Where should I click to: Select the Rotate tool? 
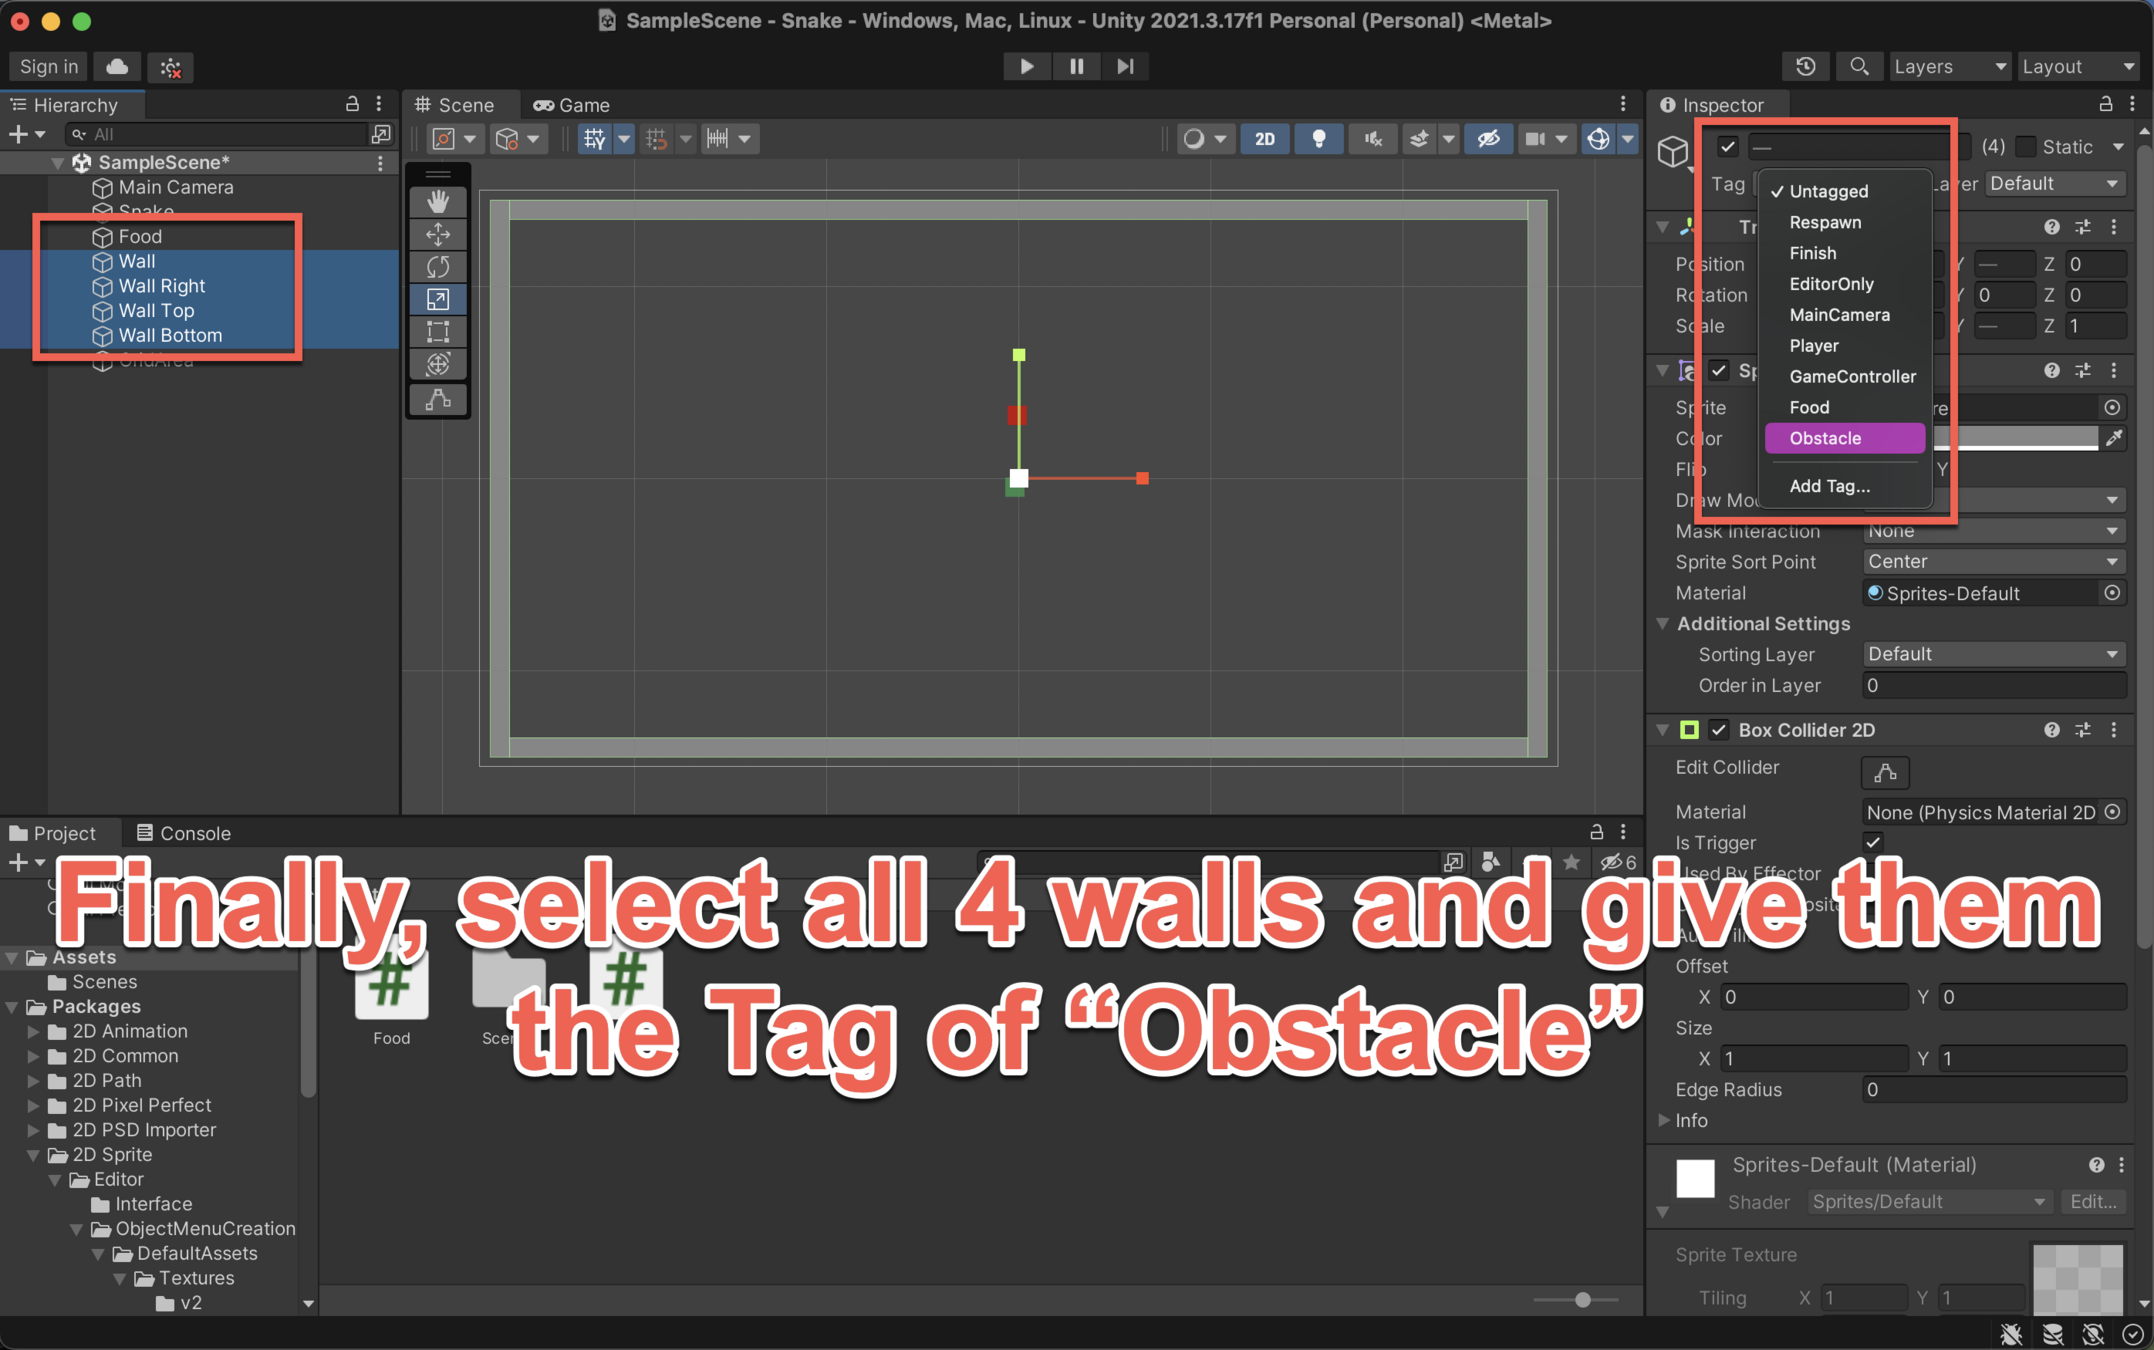tap(438, 266)
